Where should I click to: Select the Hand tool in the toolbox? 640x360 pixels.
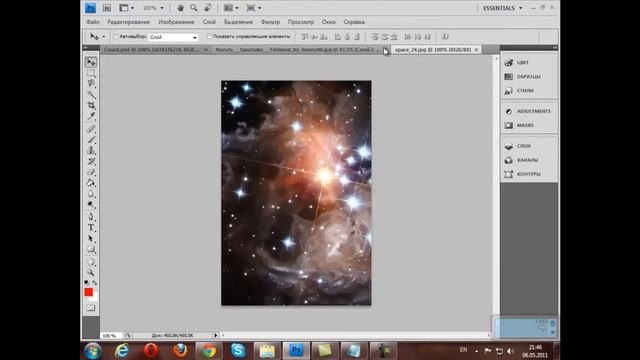click(x=91, y=262)
